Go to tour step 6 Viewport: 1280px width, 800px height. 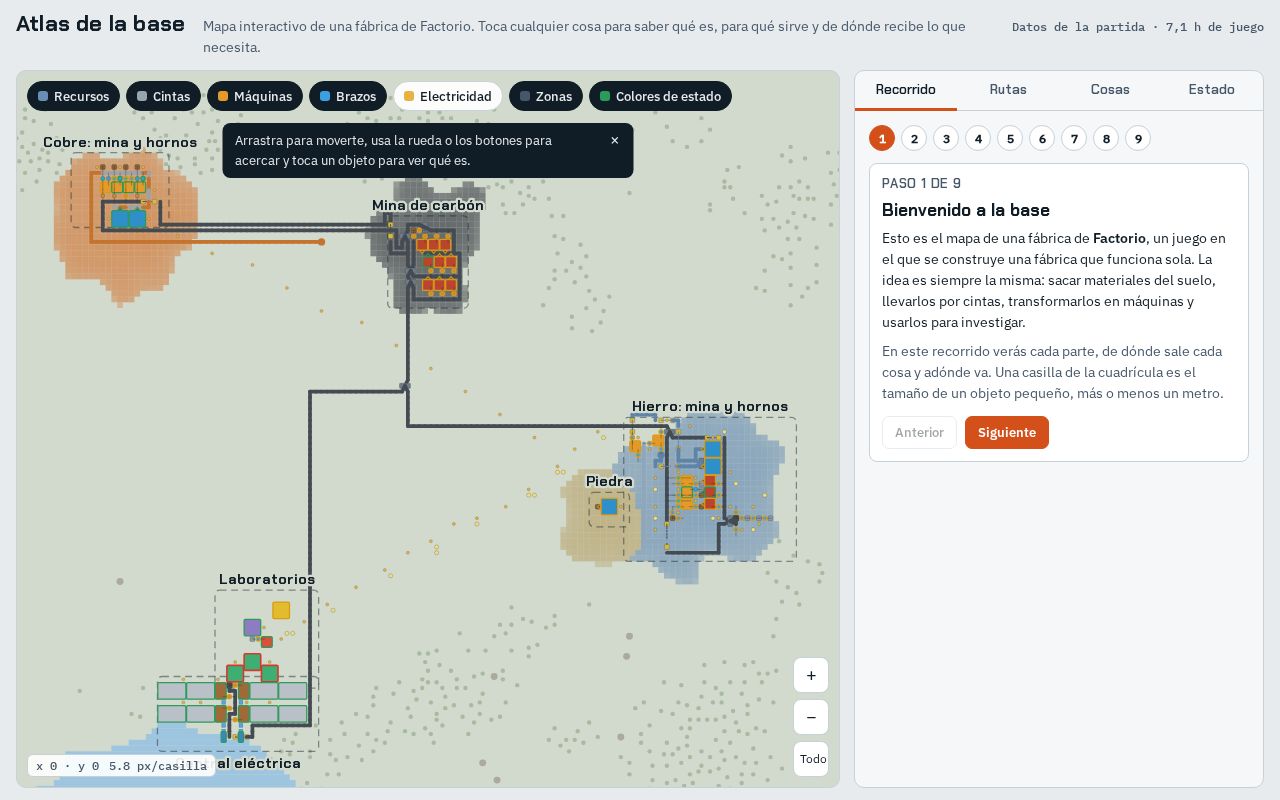click(1042, 138)
